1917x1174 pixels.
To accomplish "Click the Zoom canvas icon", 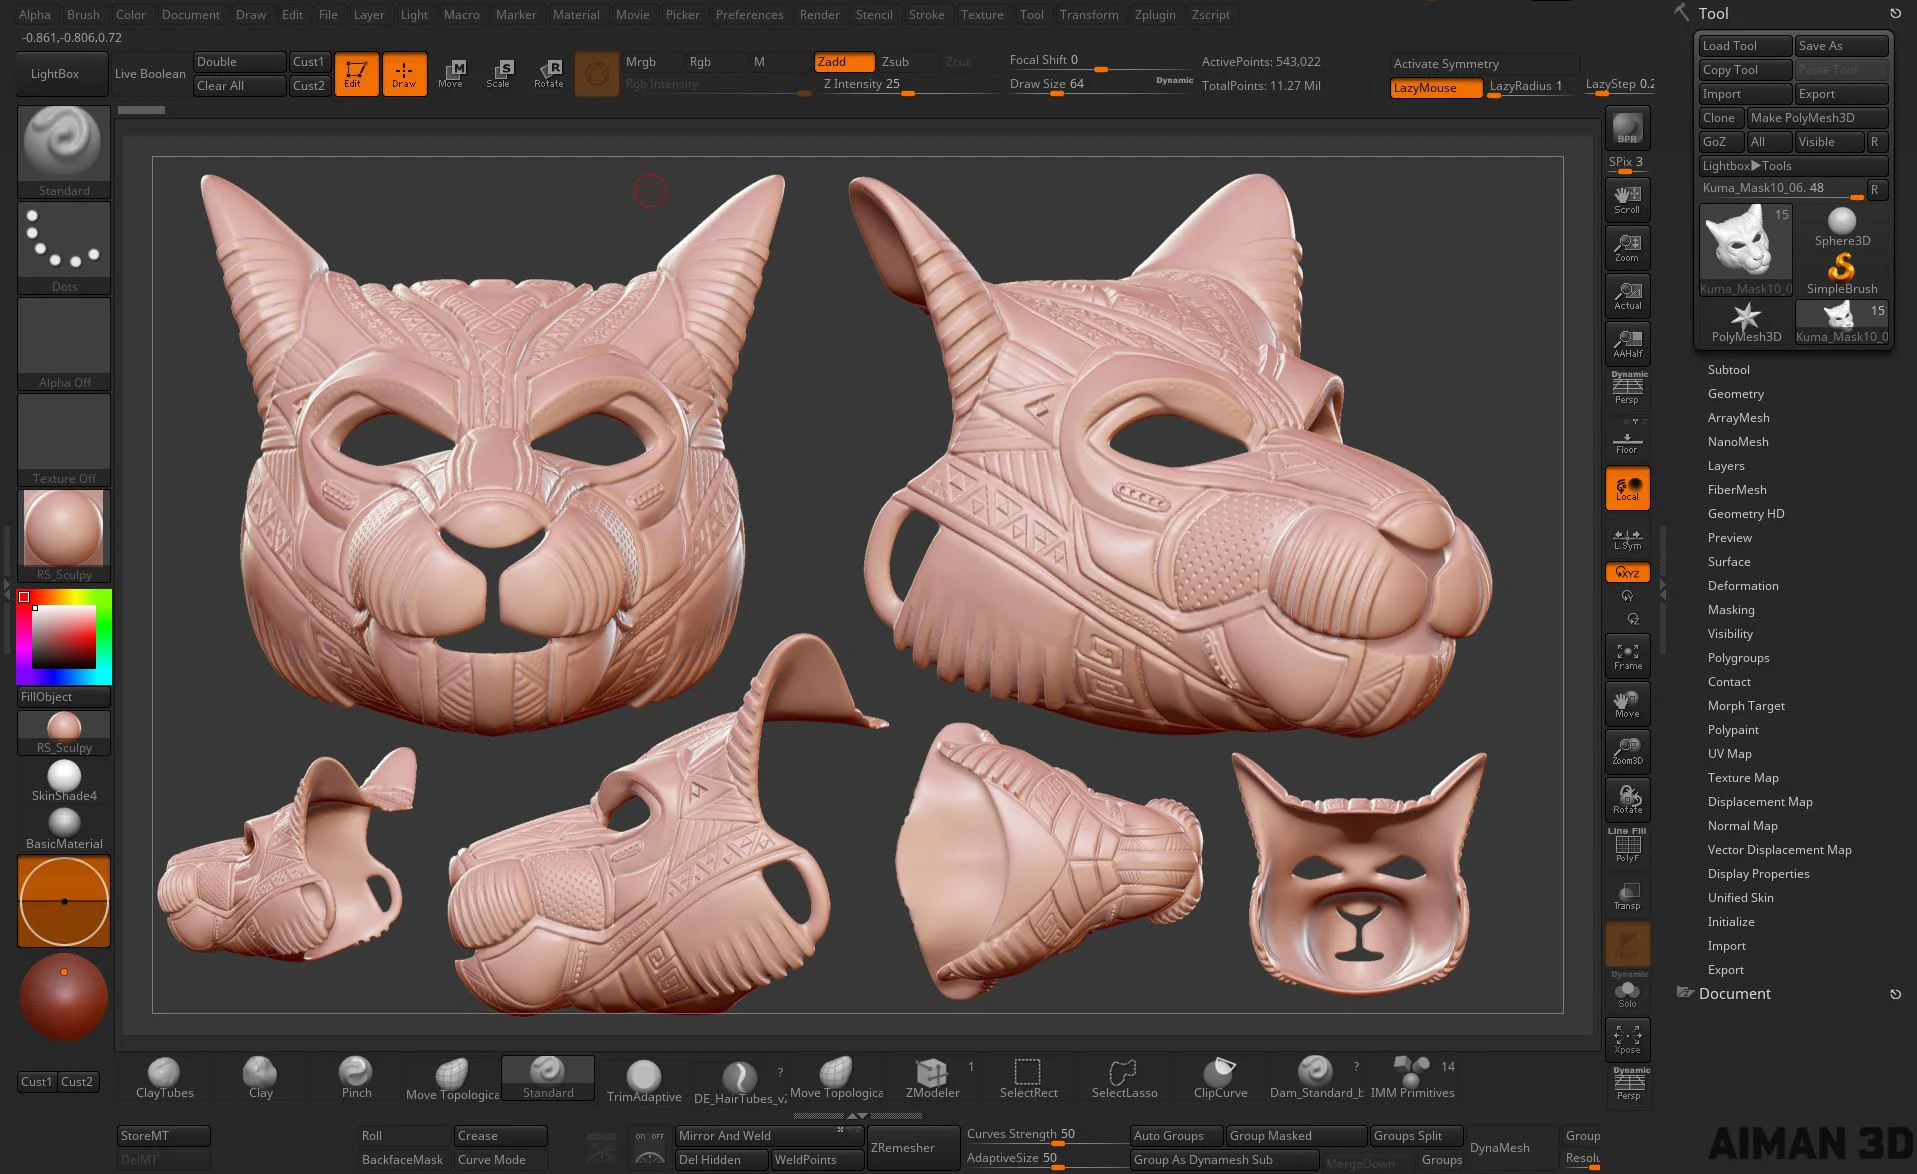I will [1627, 248].
